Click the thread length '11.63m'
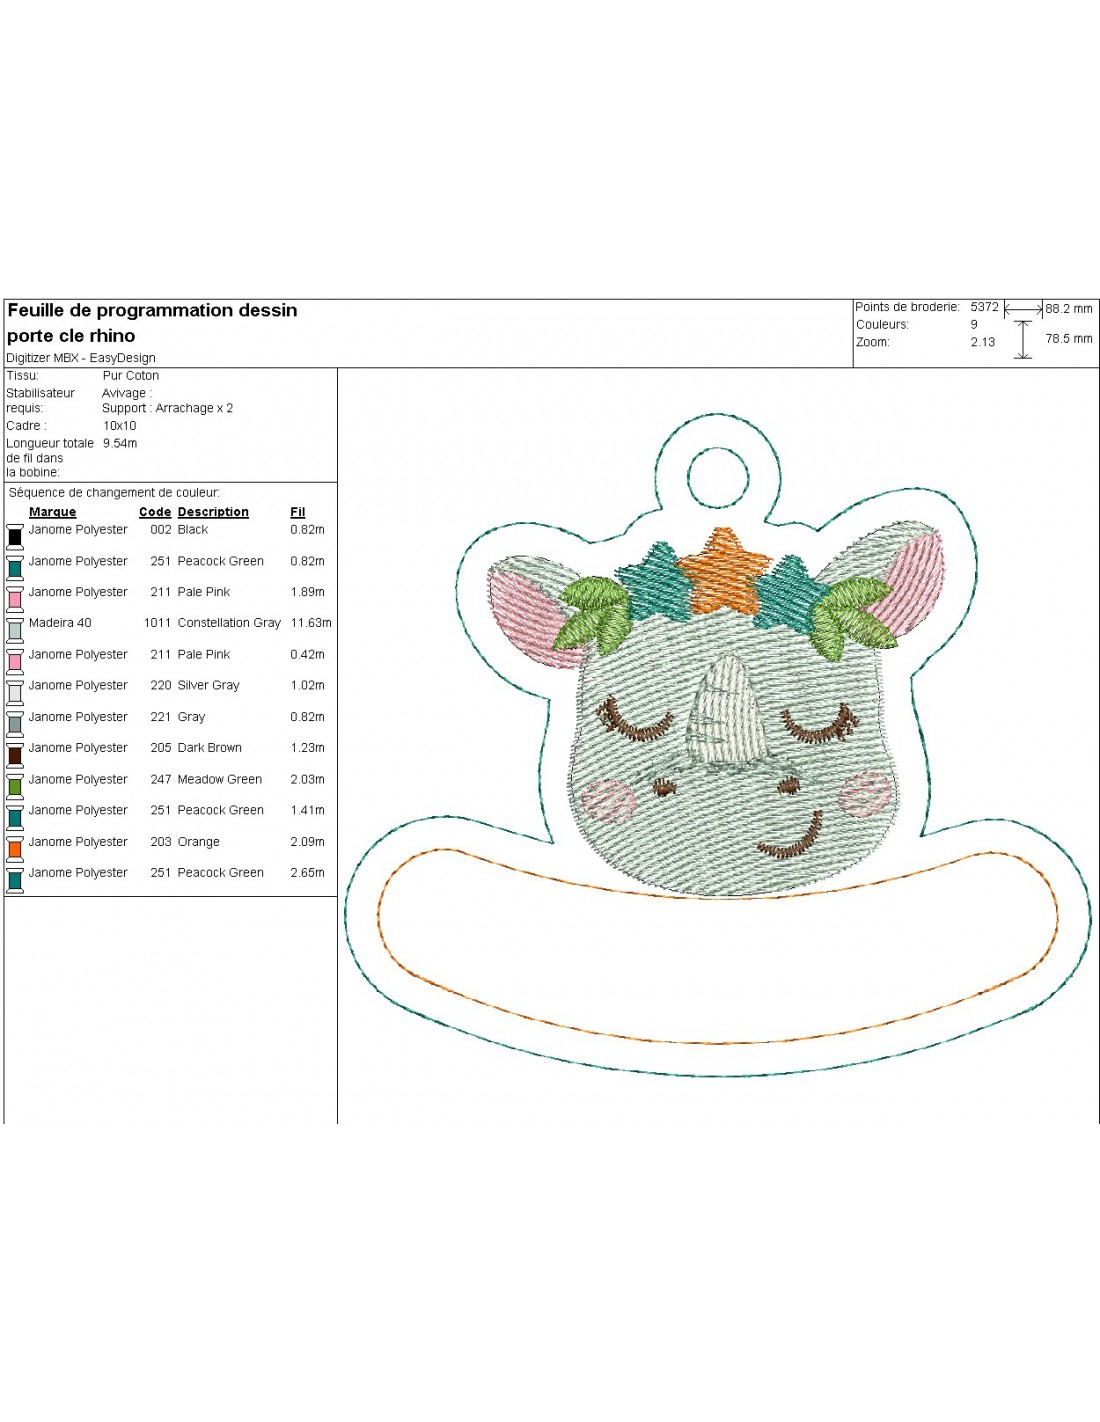This screenshot has height=1422, width=1100. [x=311, y=623]
